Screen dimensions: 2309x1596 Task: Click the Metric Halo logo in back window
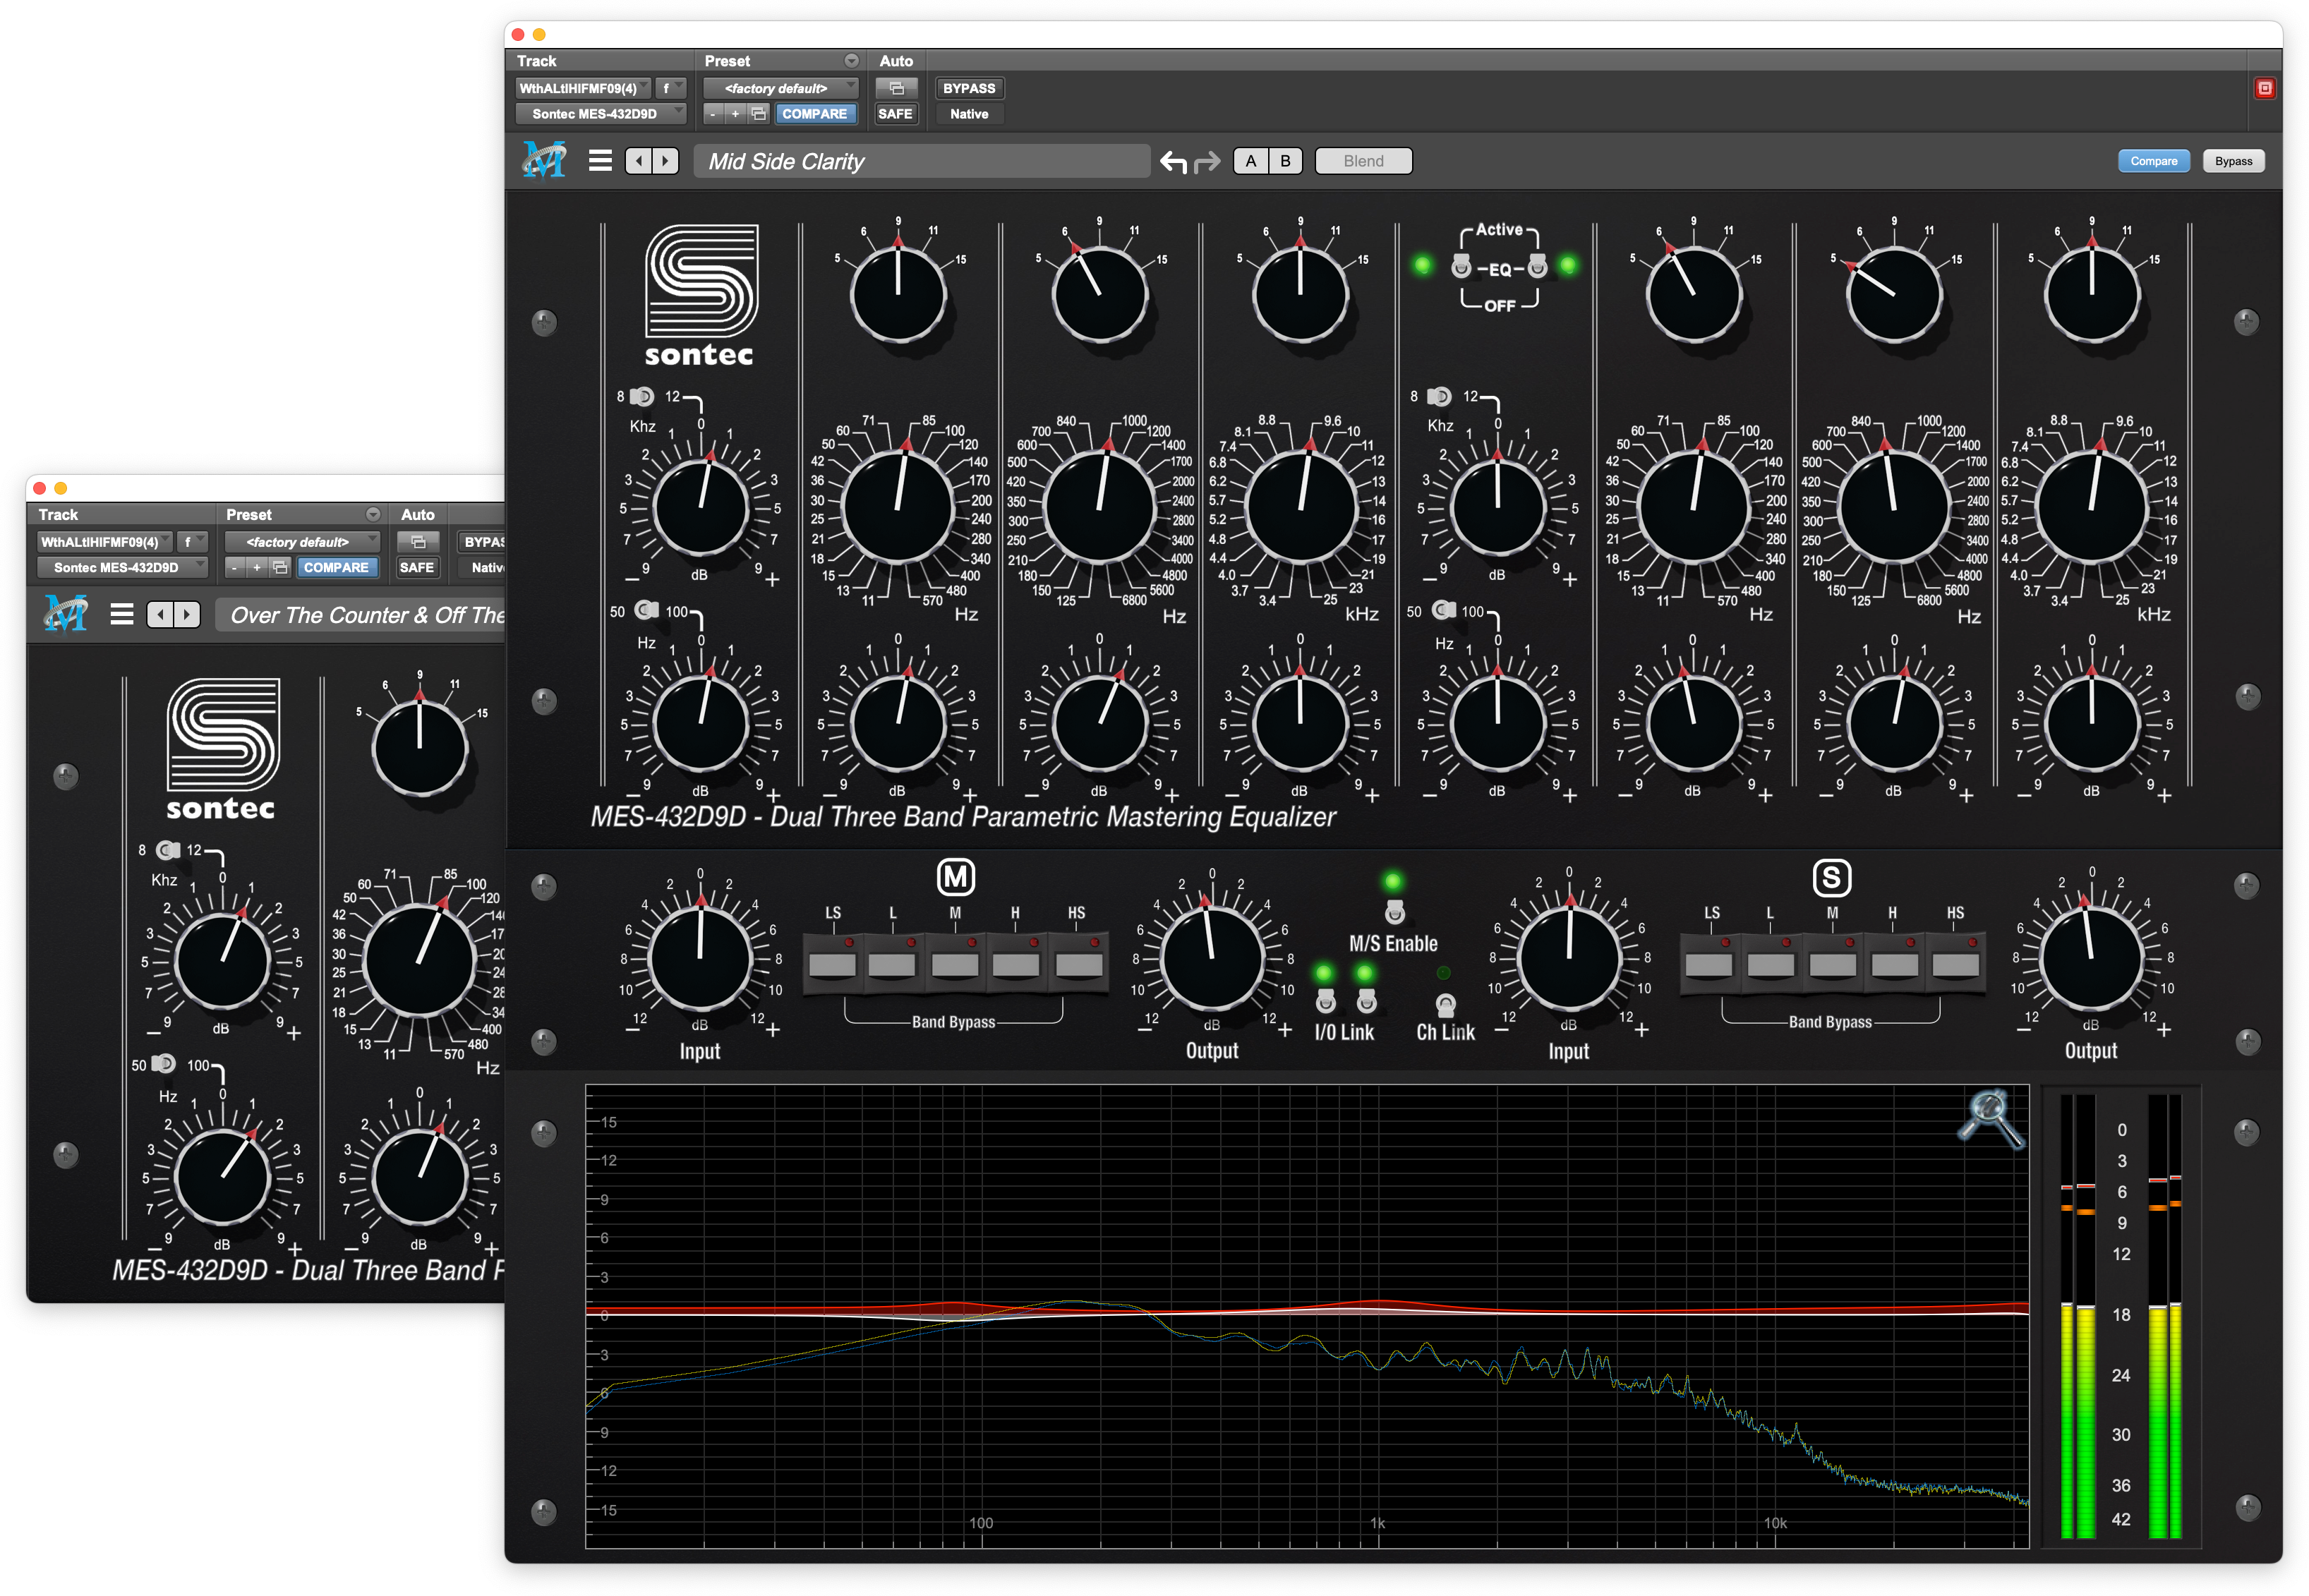(66, 613)
